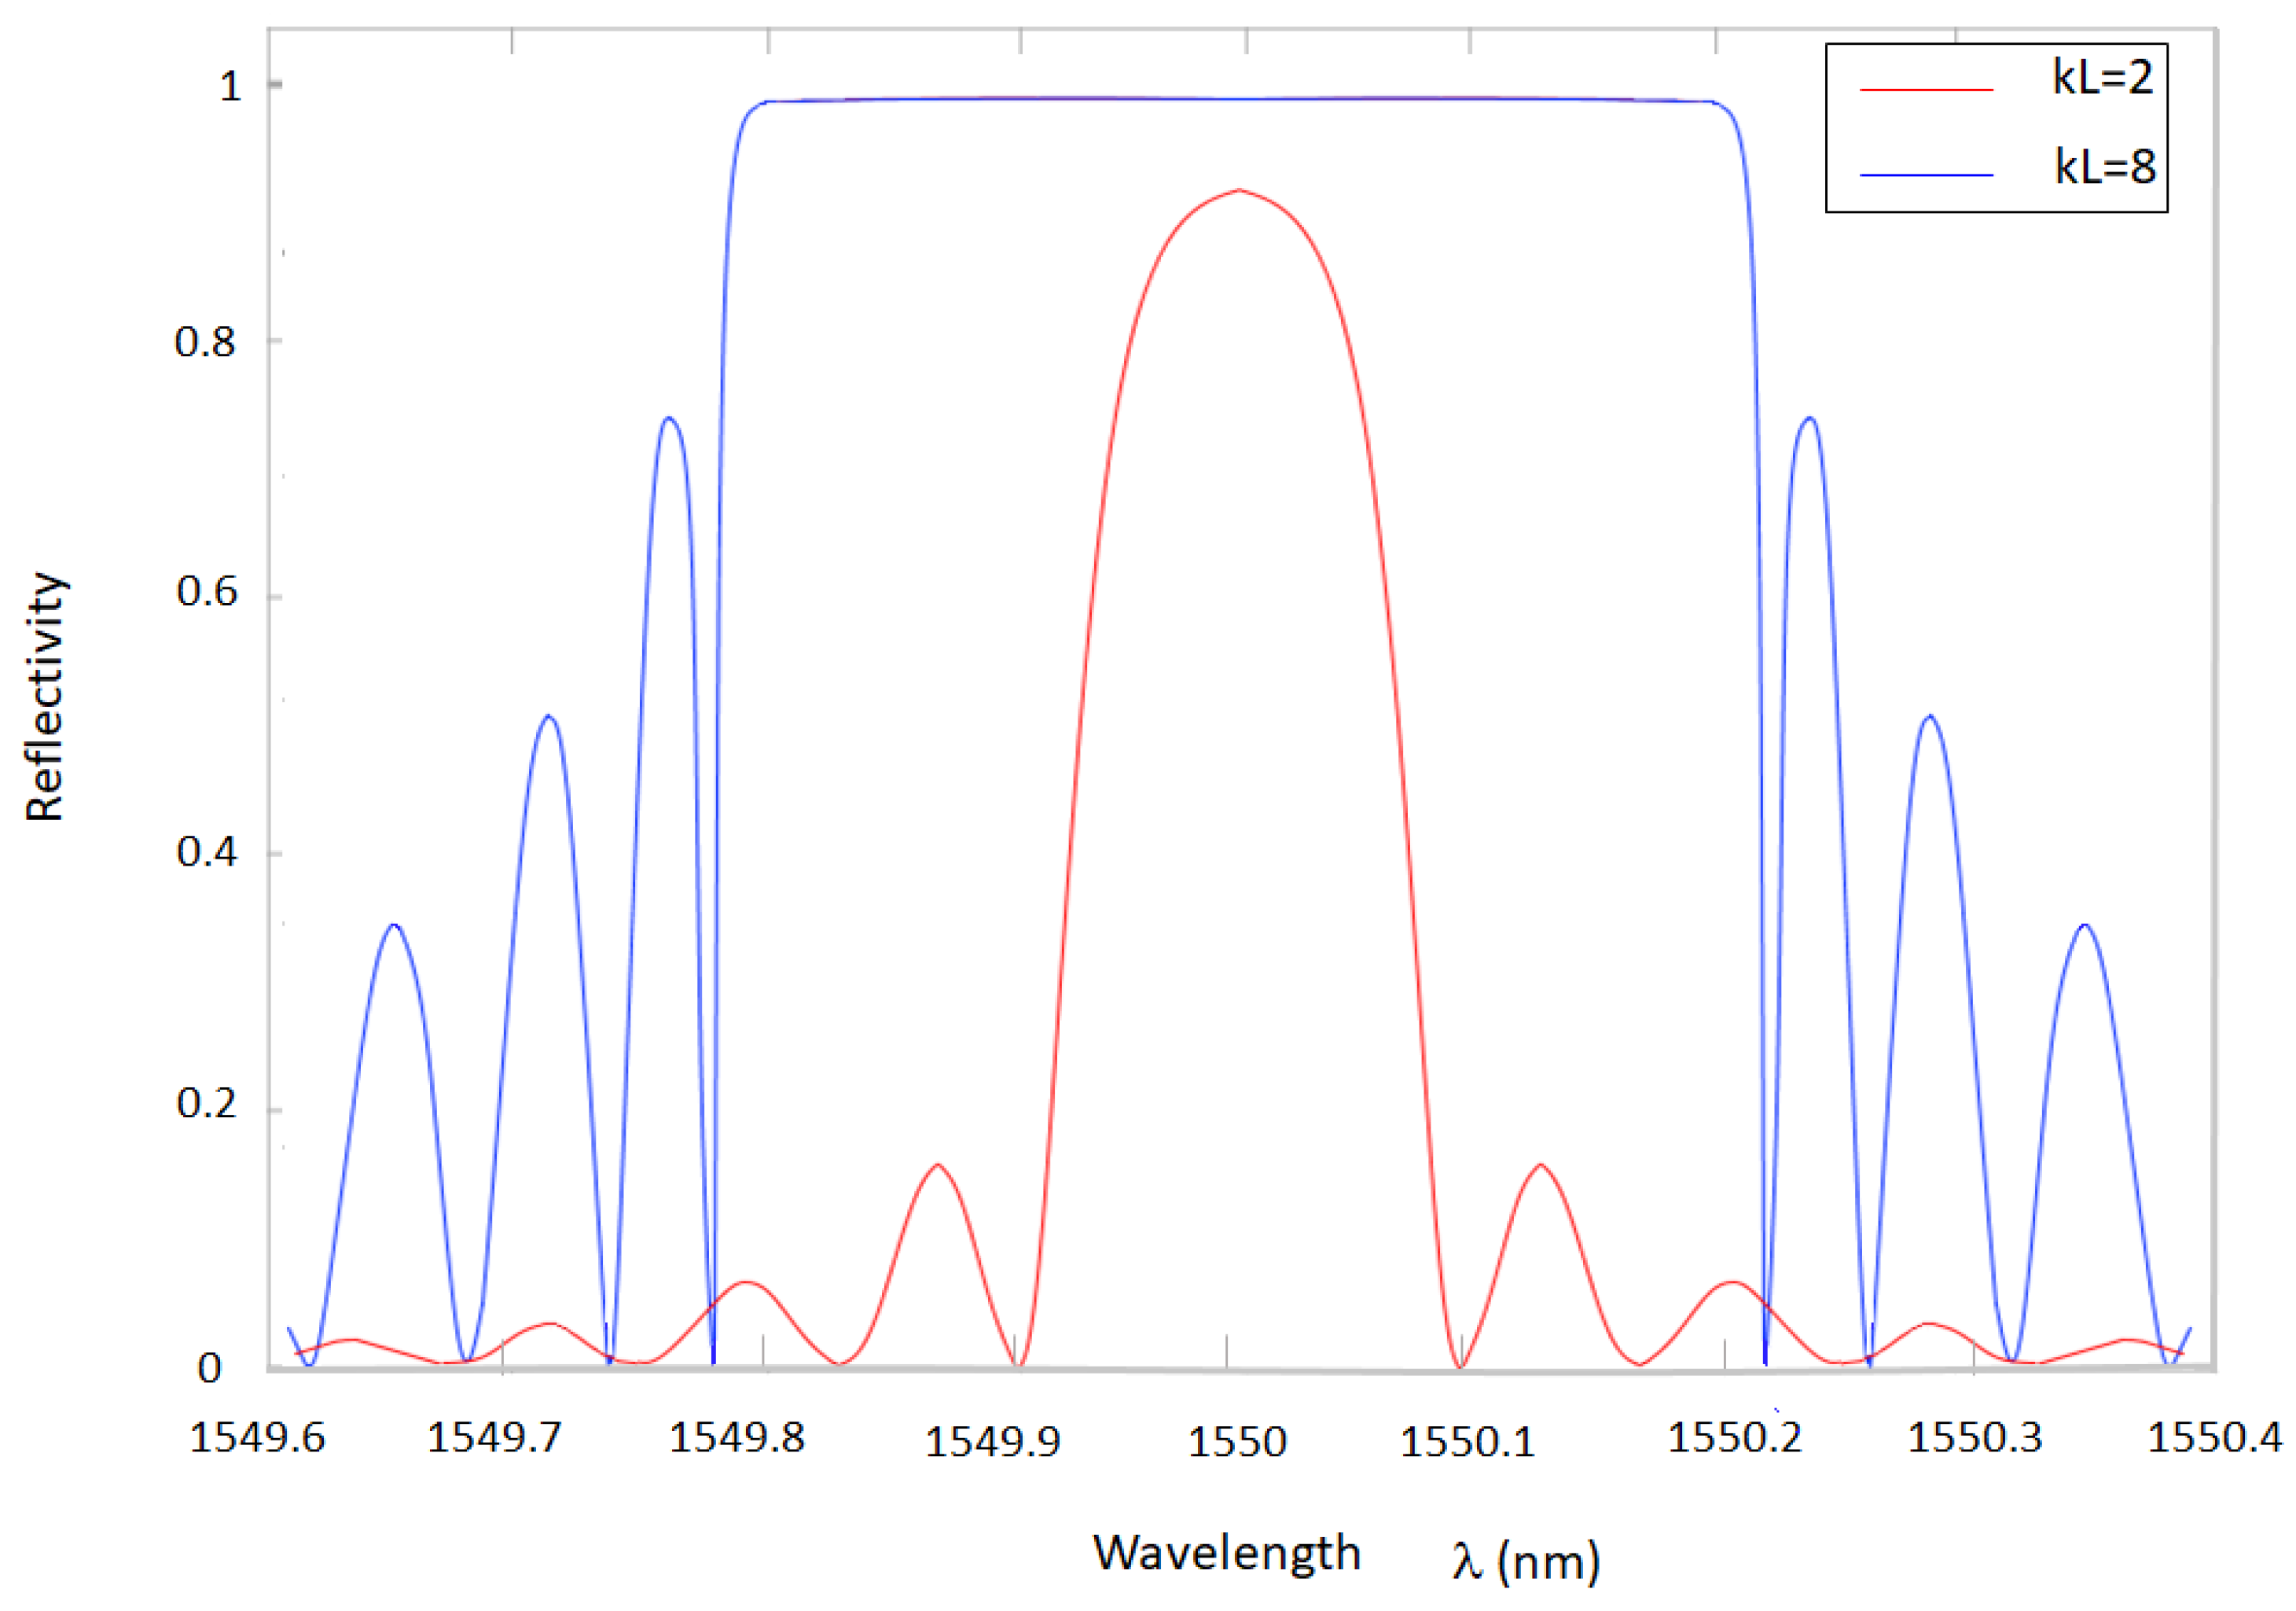Click the 1 y-axis tick label
The image size is (2296, 1611).
click(x=230, y=86)
